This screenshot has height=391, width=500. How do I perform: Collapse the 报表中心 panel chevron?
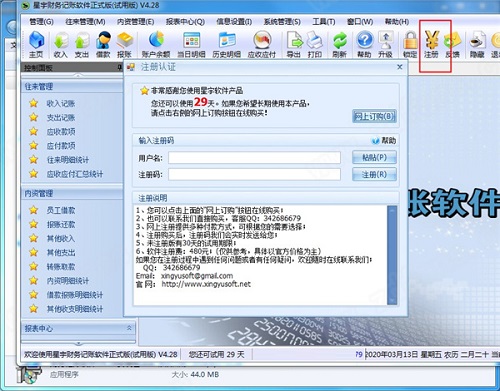(129, 328)
